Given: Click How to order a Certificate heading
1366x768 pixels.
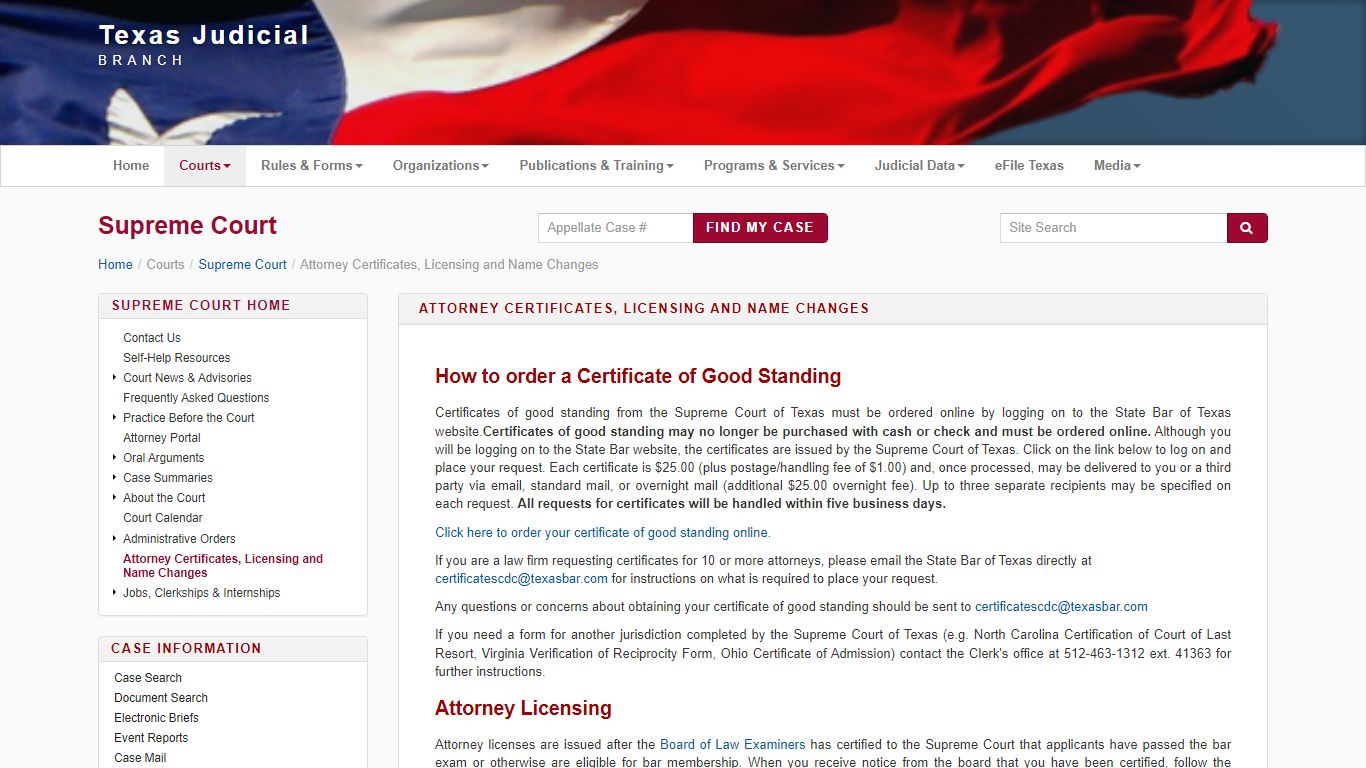Looking at the screenshot, I should click(638, 377).
